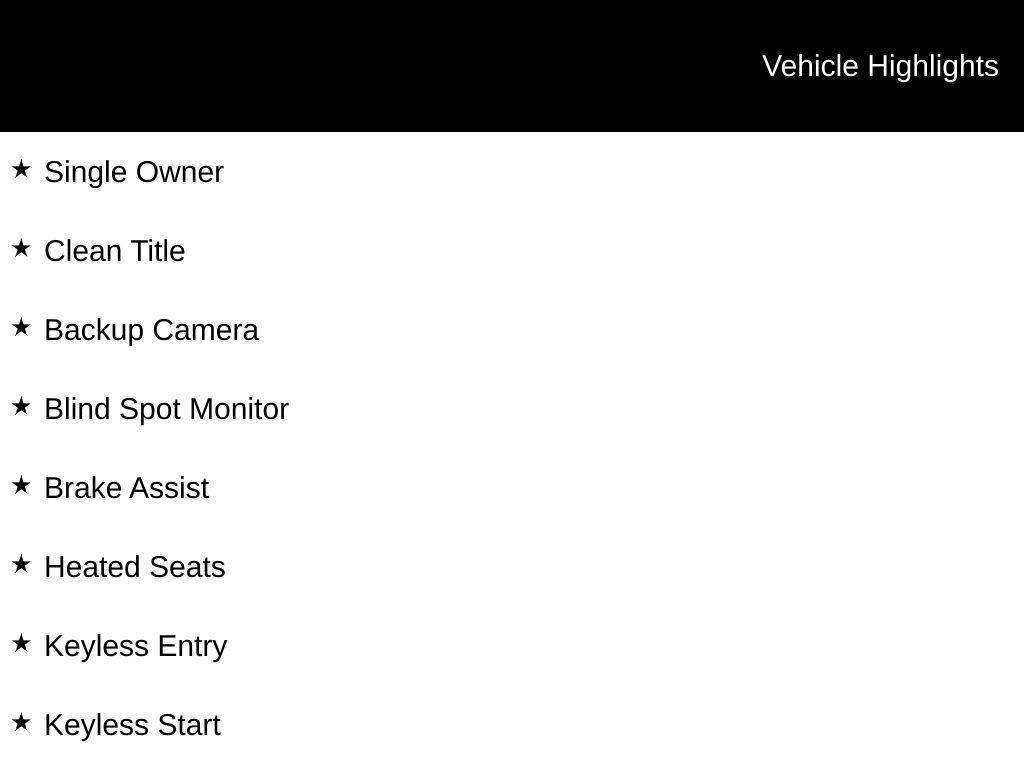Select the Keyless Entry text
Viewport: 1024px width, 768px height.
[x=136, y=646]
